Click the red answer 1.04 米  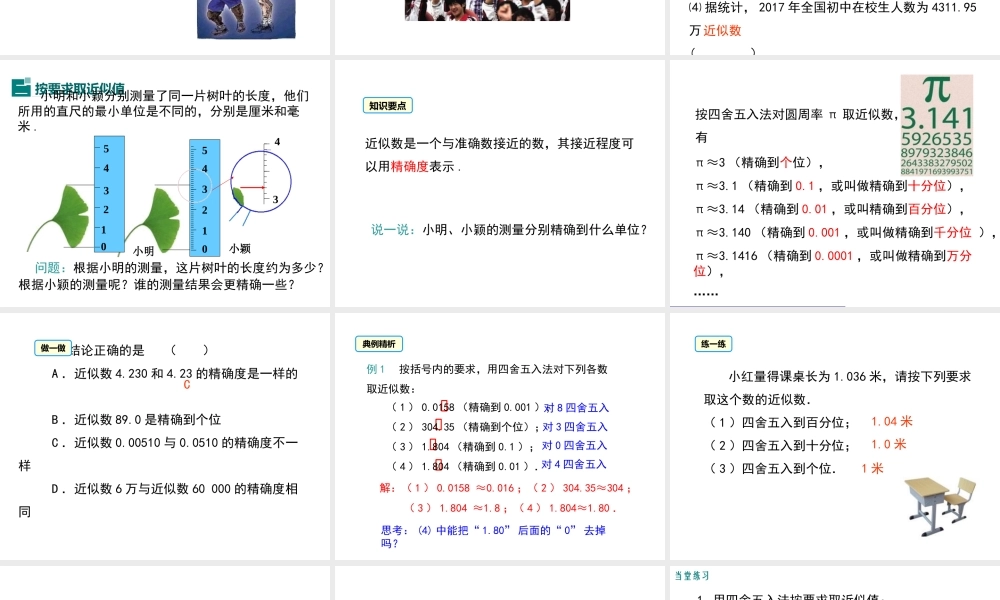pyautogui.click(x=892, y=421)
